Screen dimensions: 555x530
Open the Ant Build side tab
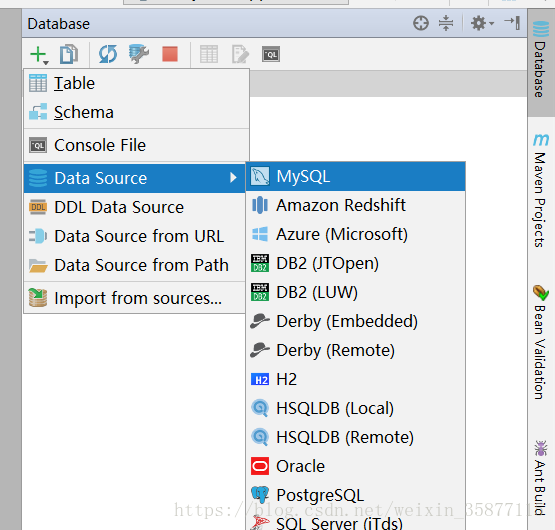540,478
